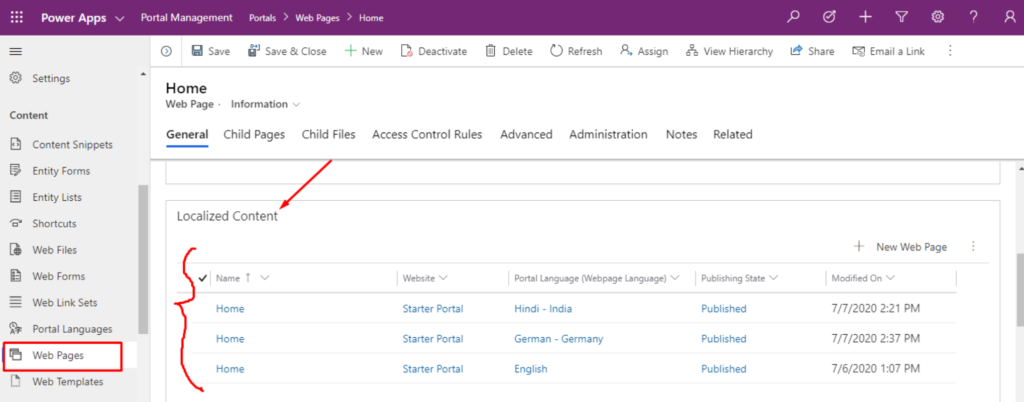Viewport: 1024px width, 402px height.
Task: Click Portals in the breadcrumb
Action: 263,18
